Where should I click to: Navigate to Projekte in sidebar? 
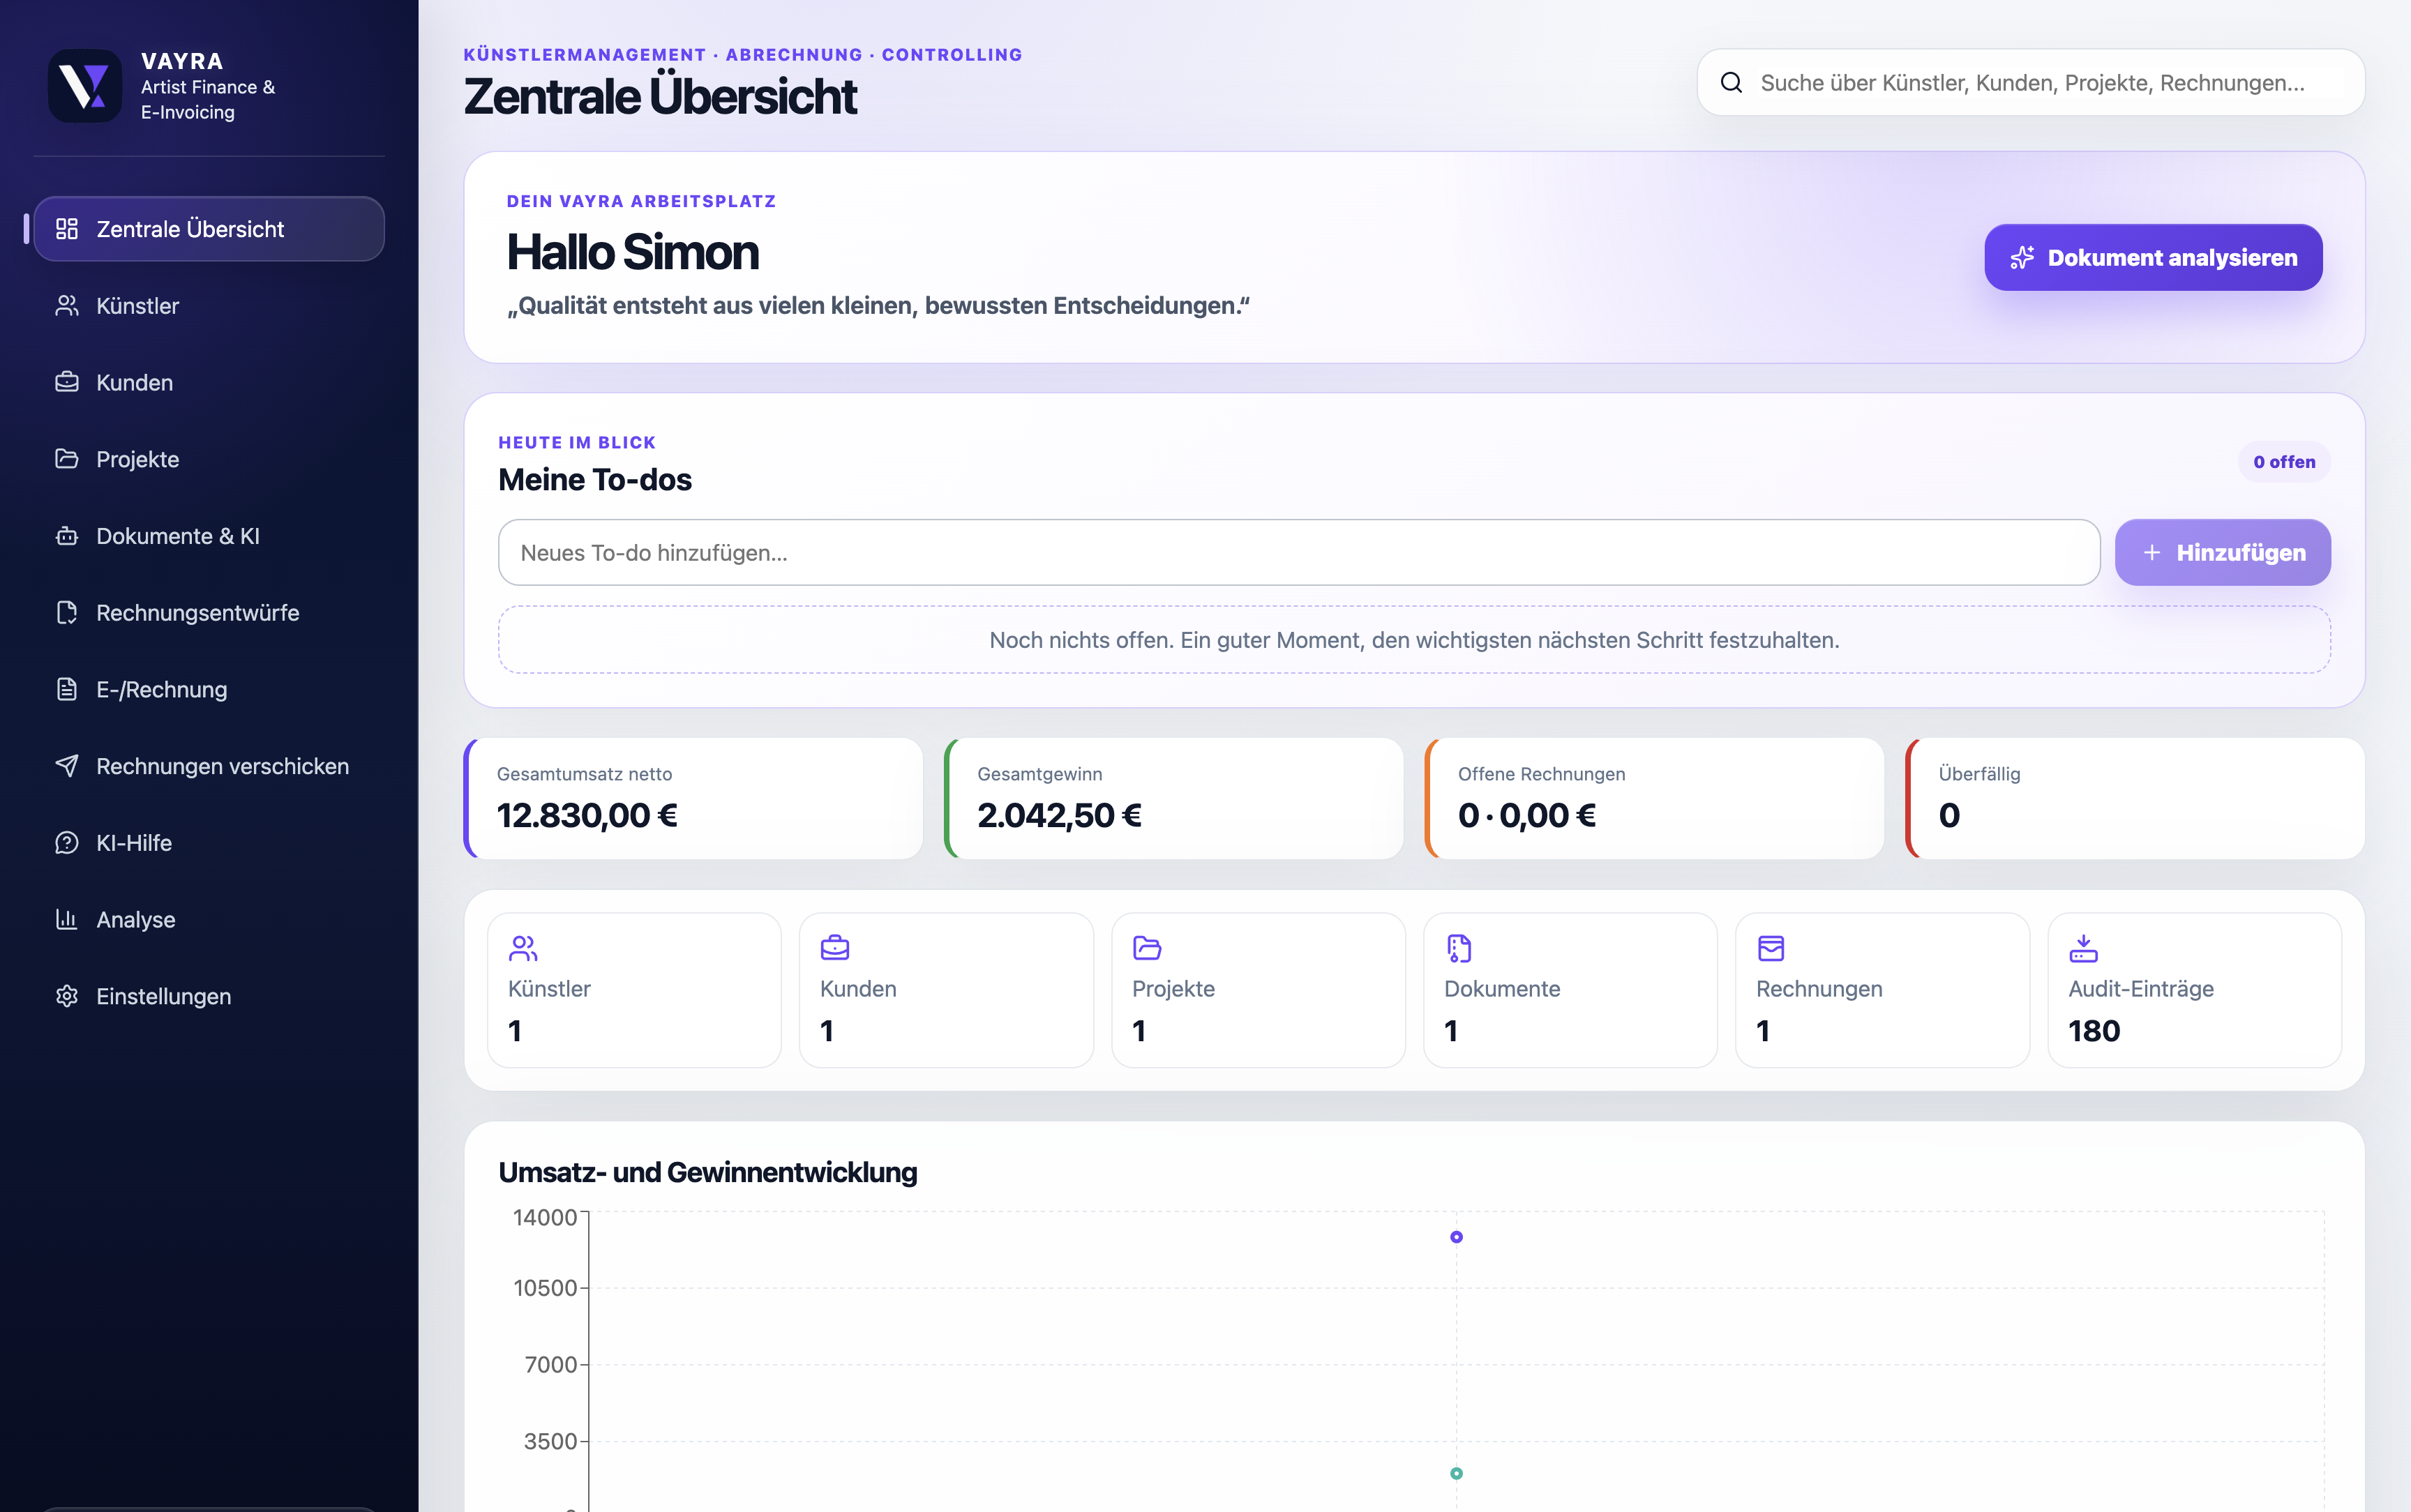point(209,459)
